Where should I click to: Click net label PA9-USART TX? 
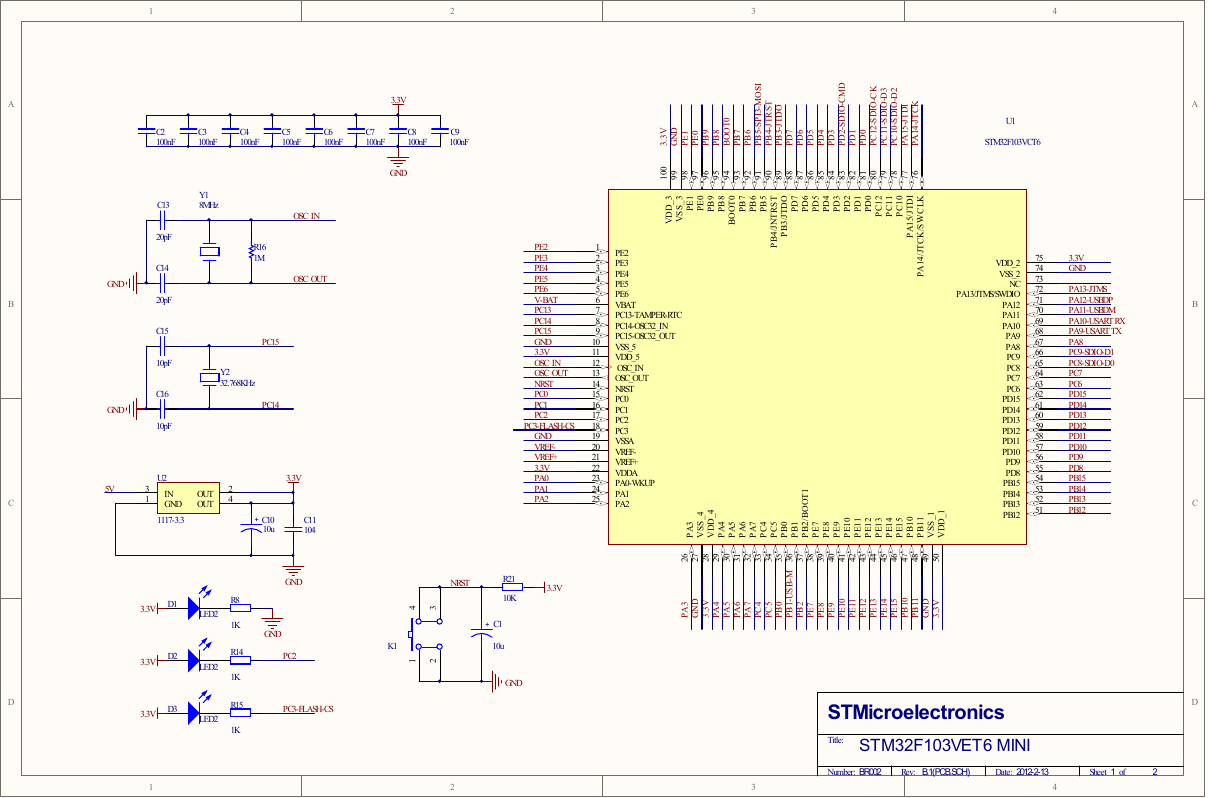[x=1095, y=331]
